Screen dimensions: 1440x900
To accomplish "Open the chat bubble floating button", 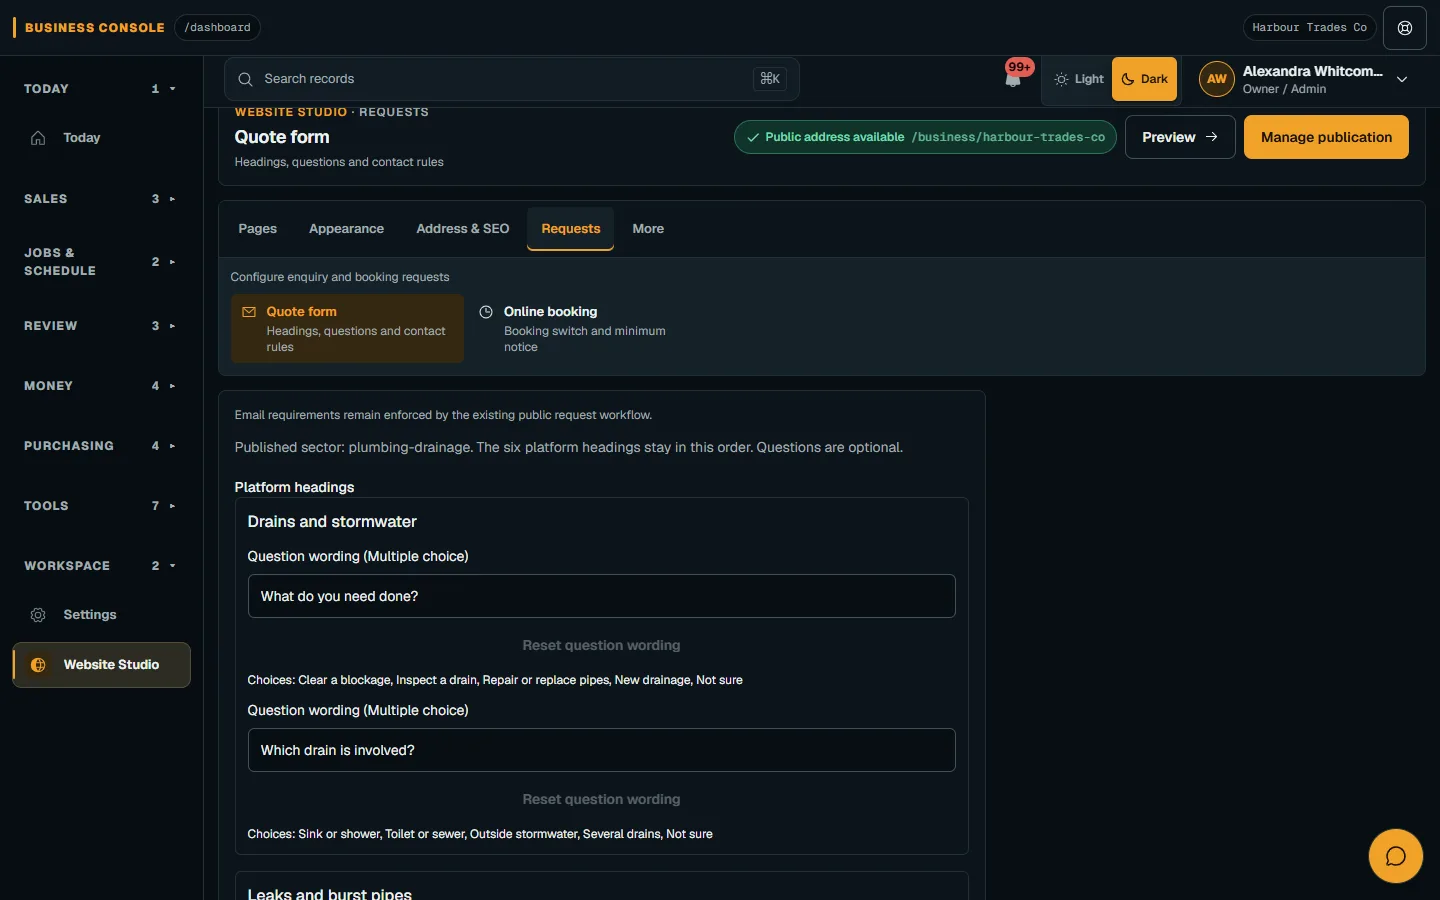I will tap(1395, 856).
